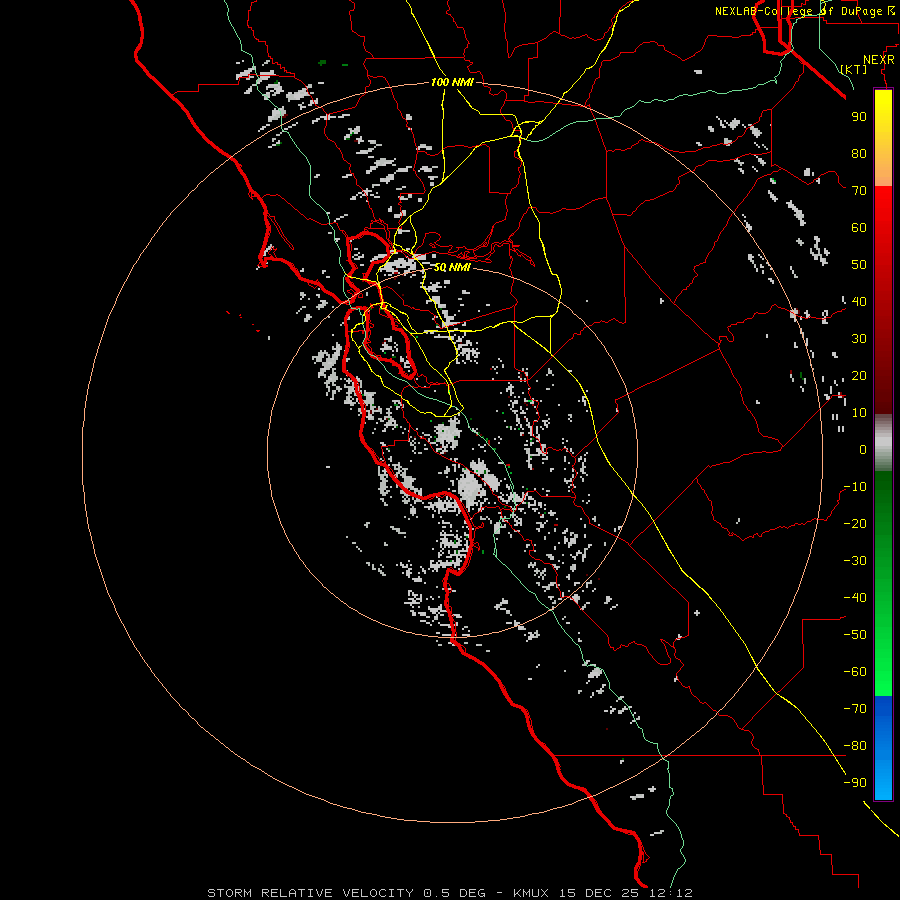Click the "15 DEC 25" date in footer
The height and width of the screenshot is (900, 900).
click(600, 893)
